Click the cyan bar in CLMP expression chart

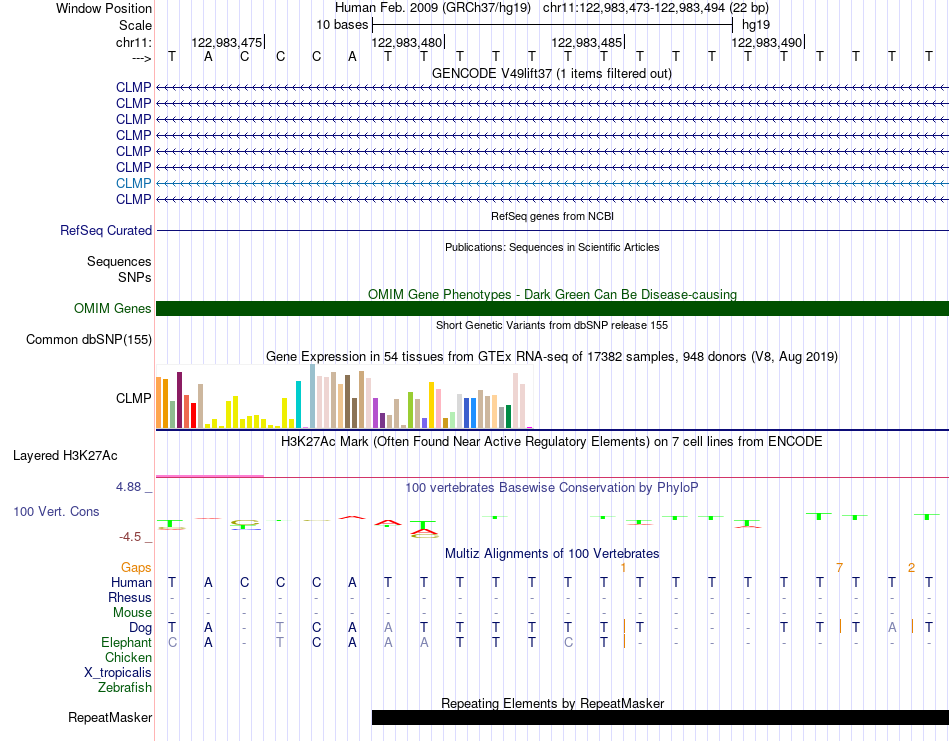point(298,405)
